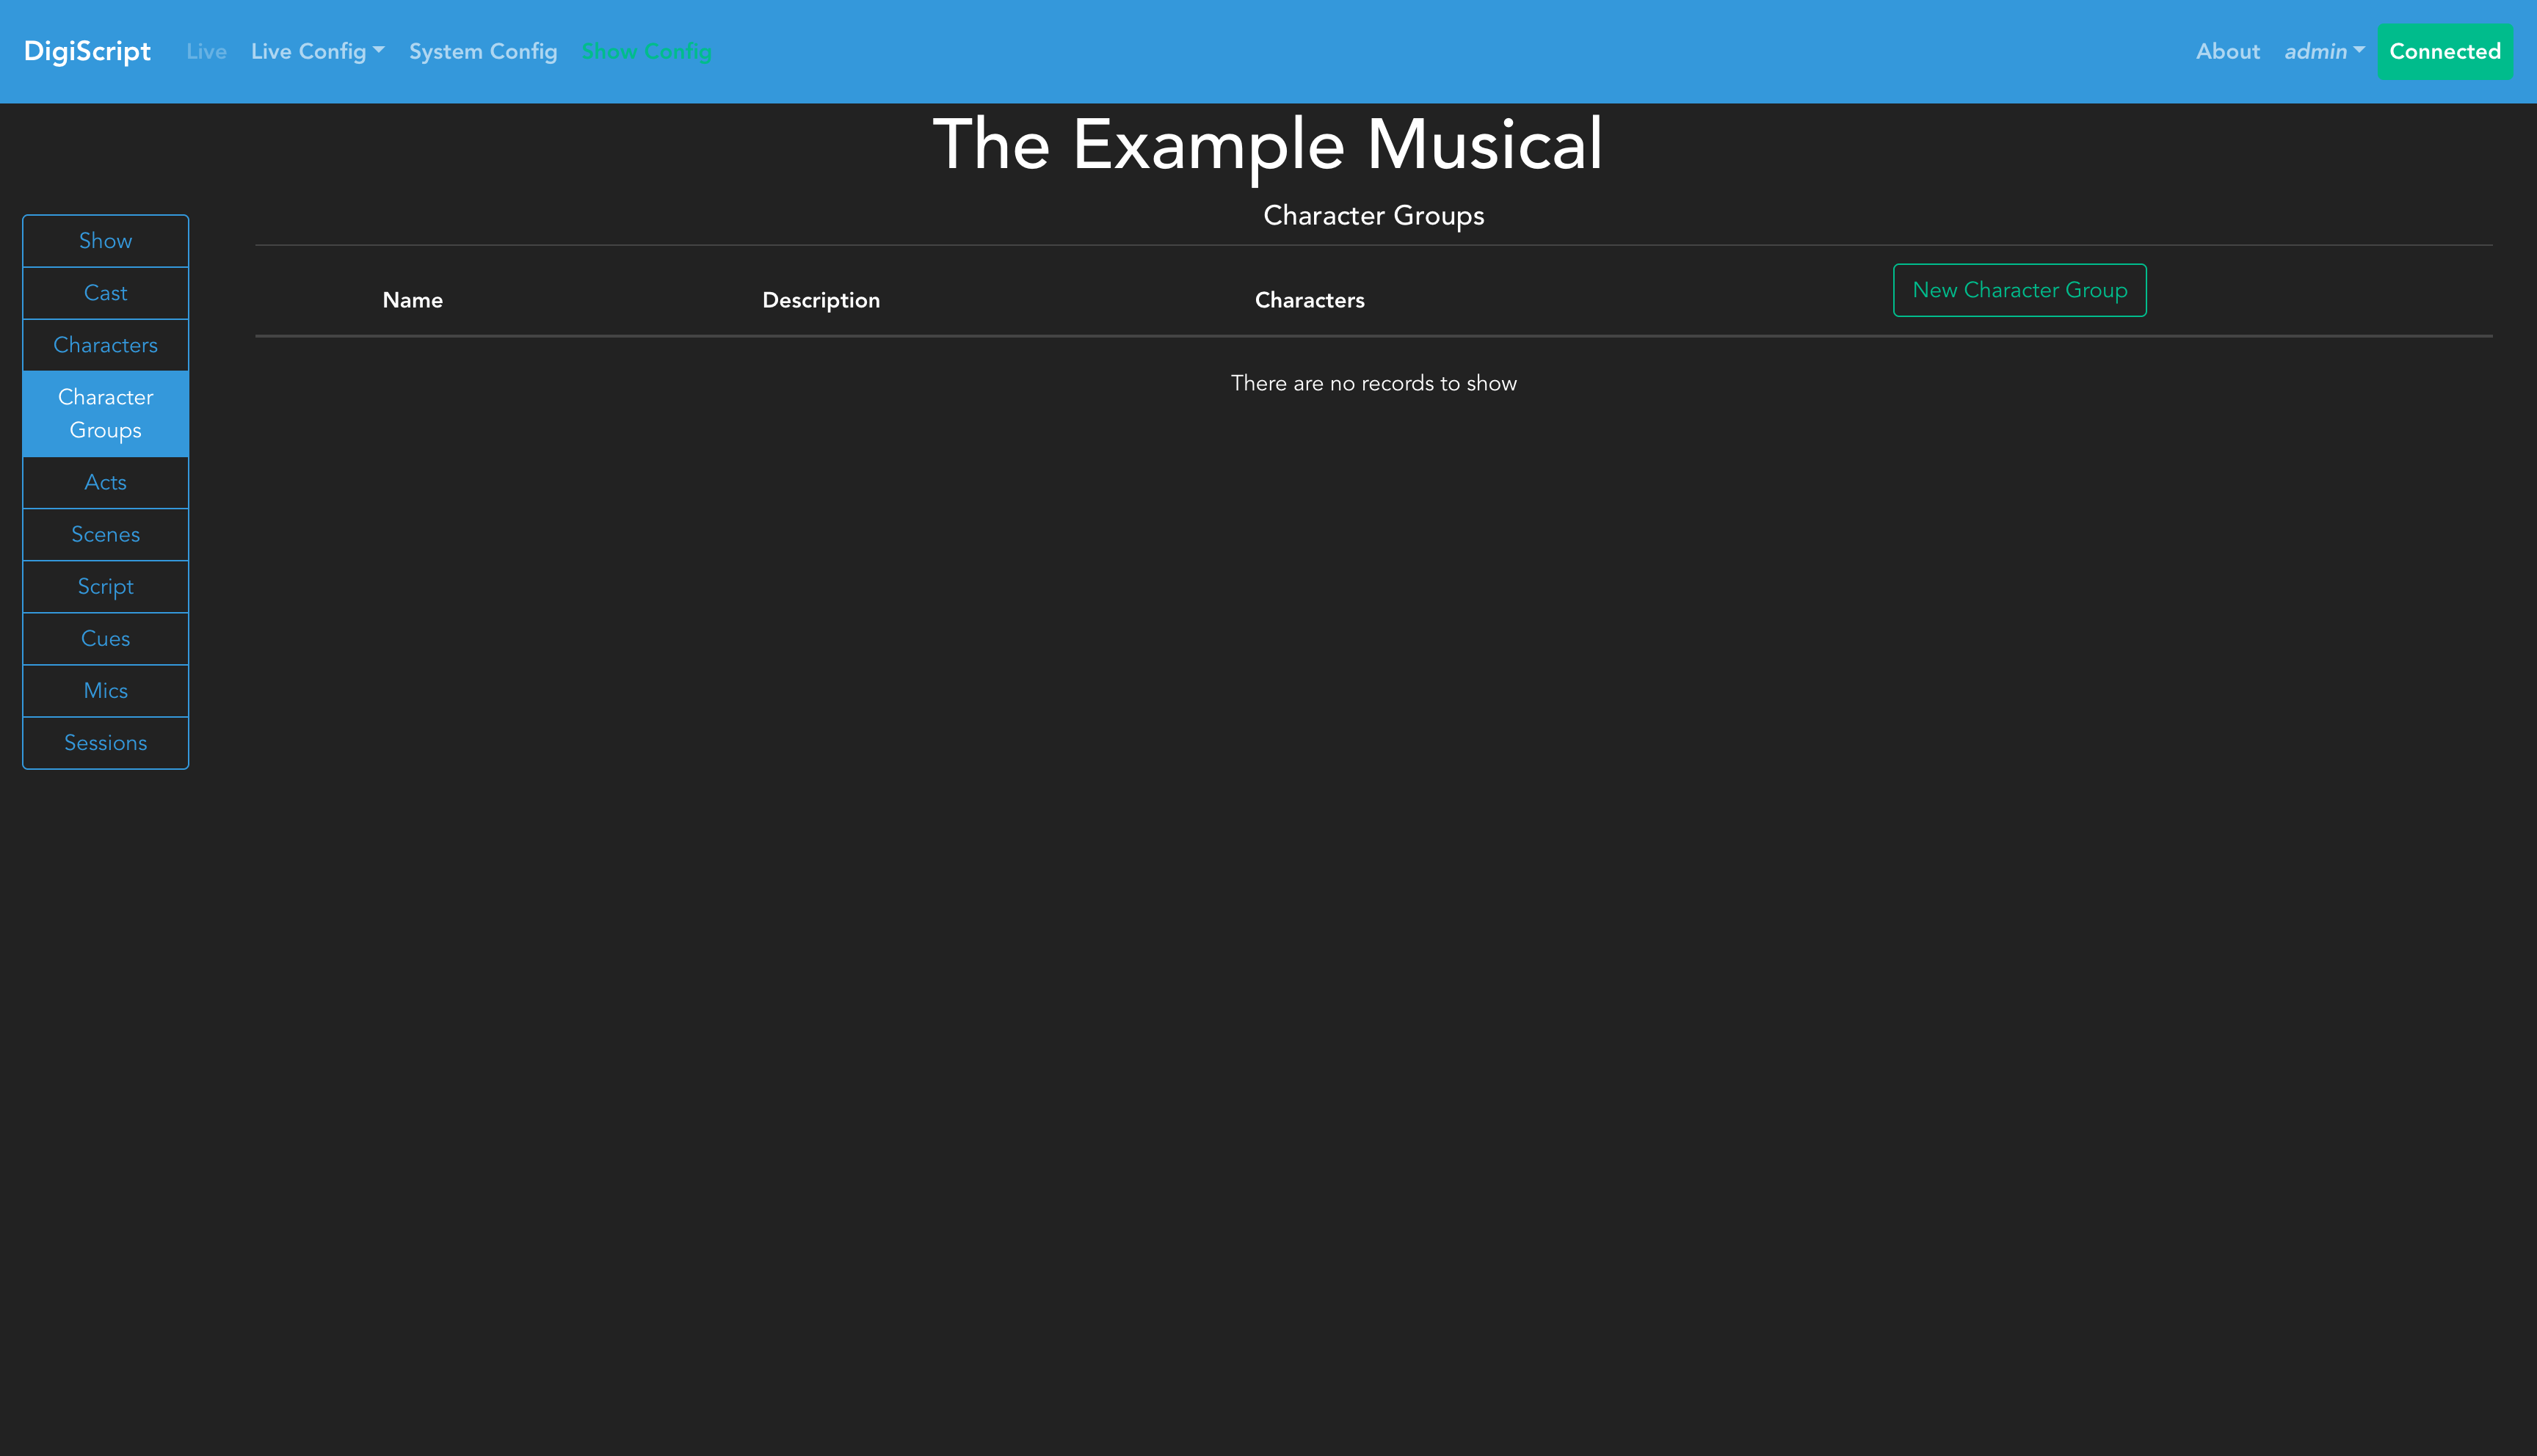The width and height of the screenshot is (2537, 1456).
Task: Open the Characters sidebar tab
Action: pyautogui.click(x=105, y=345)
